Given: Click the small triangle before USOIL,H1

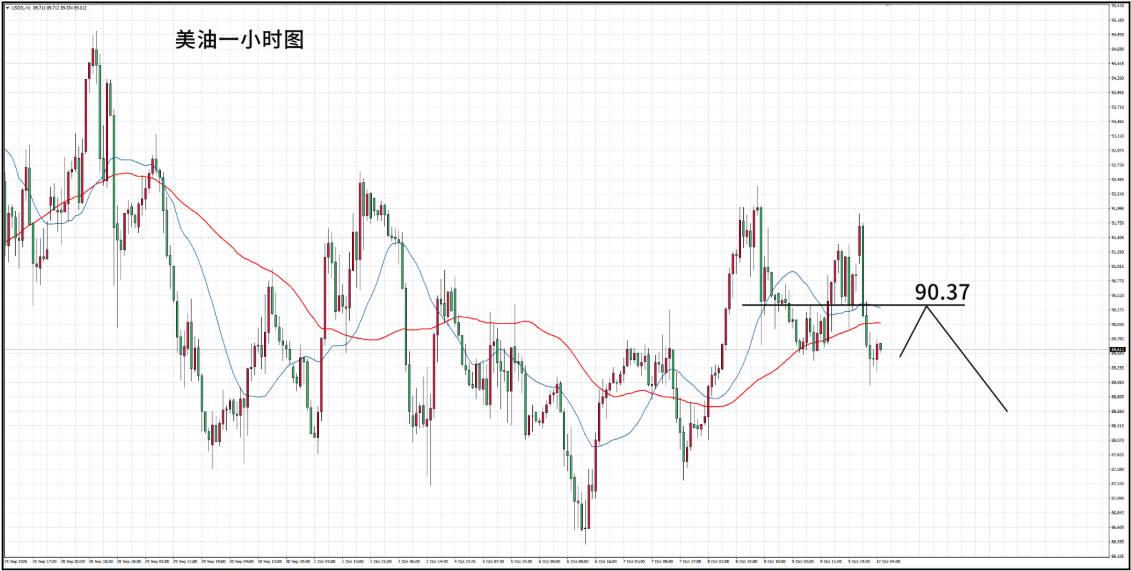Looking at the screenshot, I should point(7,8).
